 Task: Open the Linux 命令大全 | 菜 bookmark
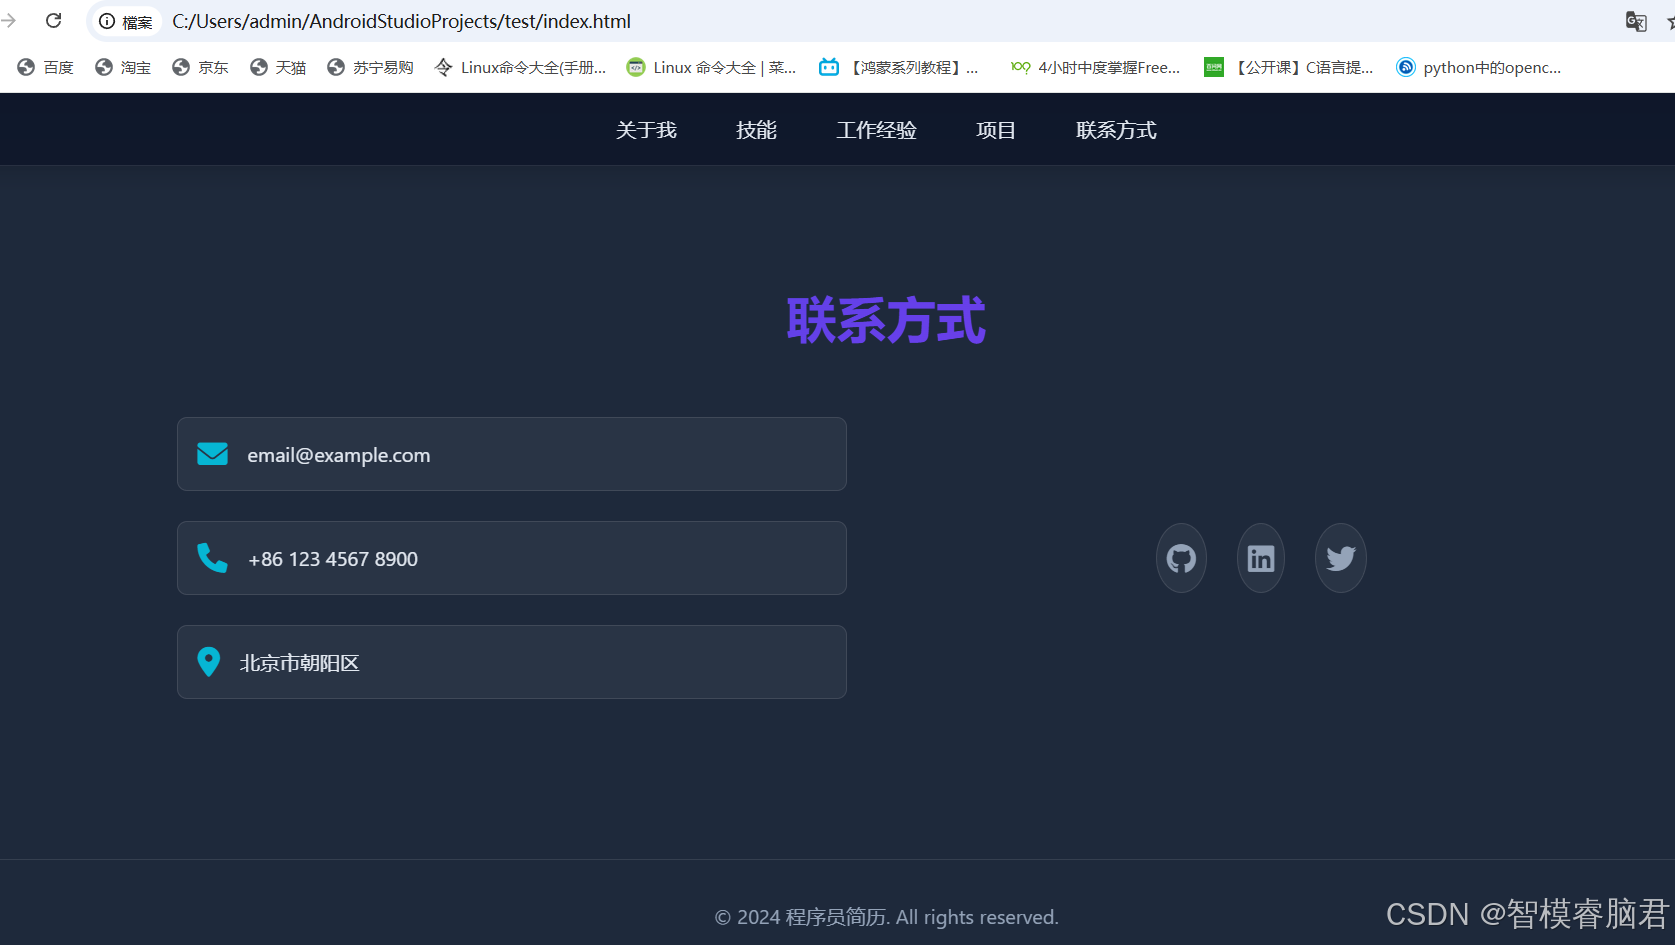[711, 67]
